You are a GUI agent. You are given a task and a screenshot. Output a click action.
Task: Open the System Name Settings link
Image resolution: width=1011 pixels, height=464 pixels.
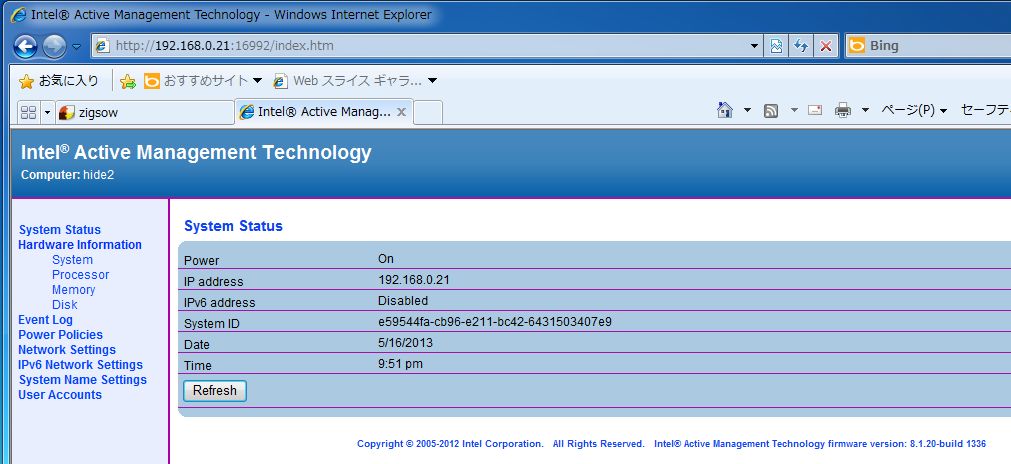(83, 380)
